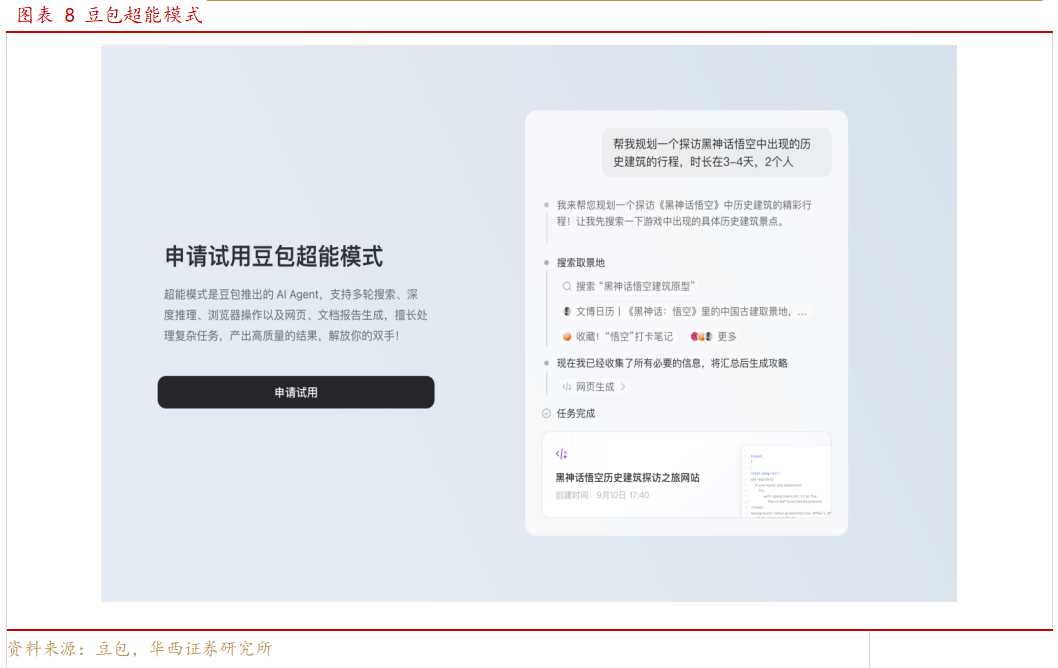The width and height of the screenshot is (1058, 668).
Task: Click the orange icon beside 收藏!“悟空”打卡笔记
Action: click(x=567, y=337)
